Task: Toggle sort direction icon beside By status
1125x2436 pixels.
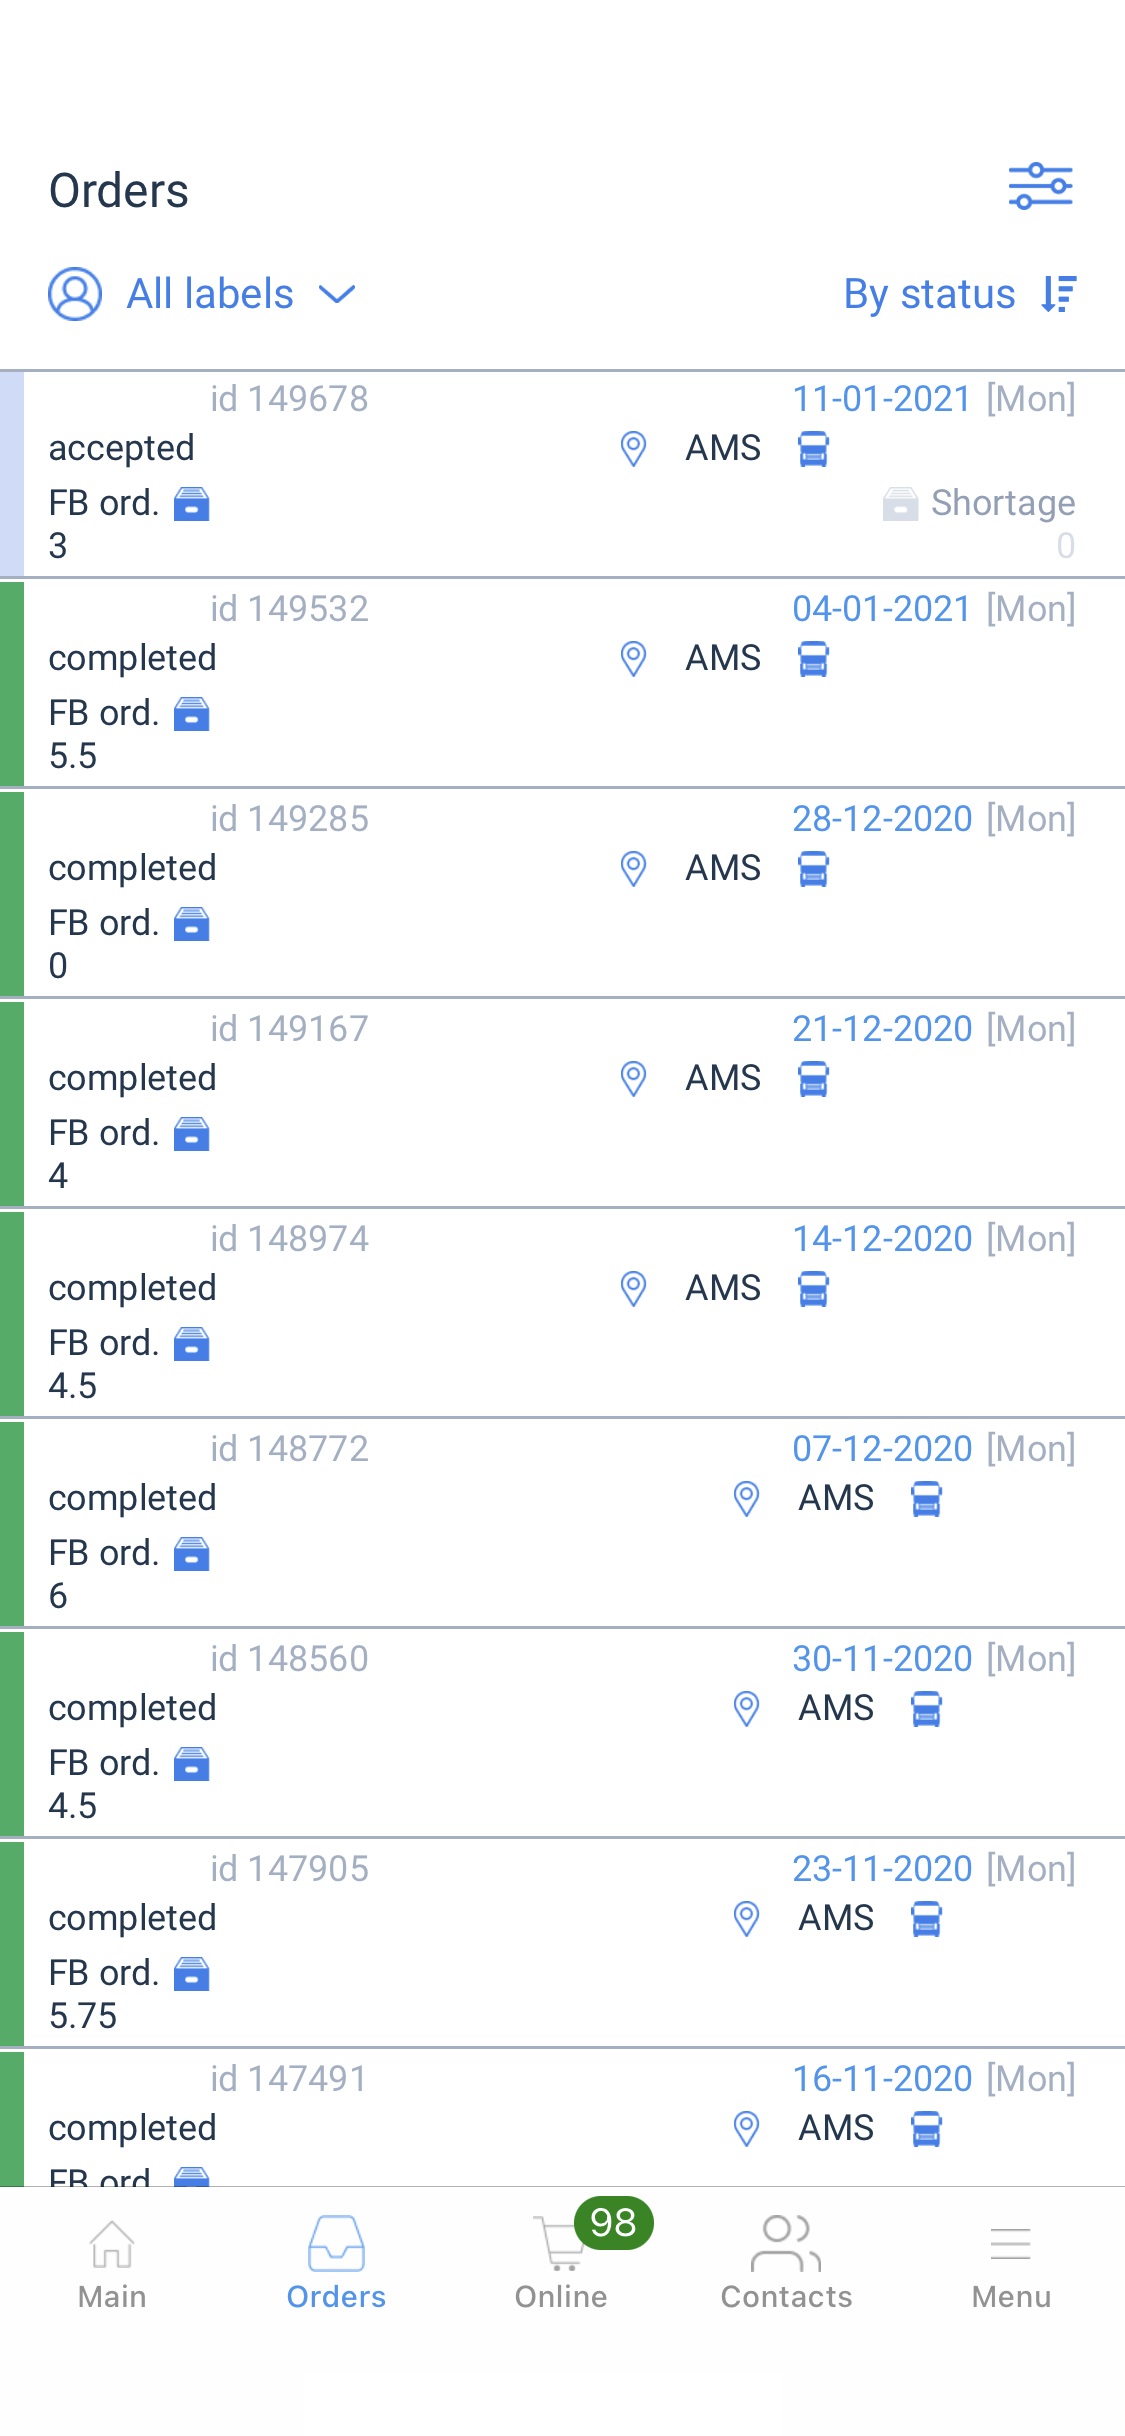Action: click(1058, 294)
